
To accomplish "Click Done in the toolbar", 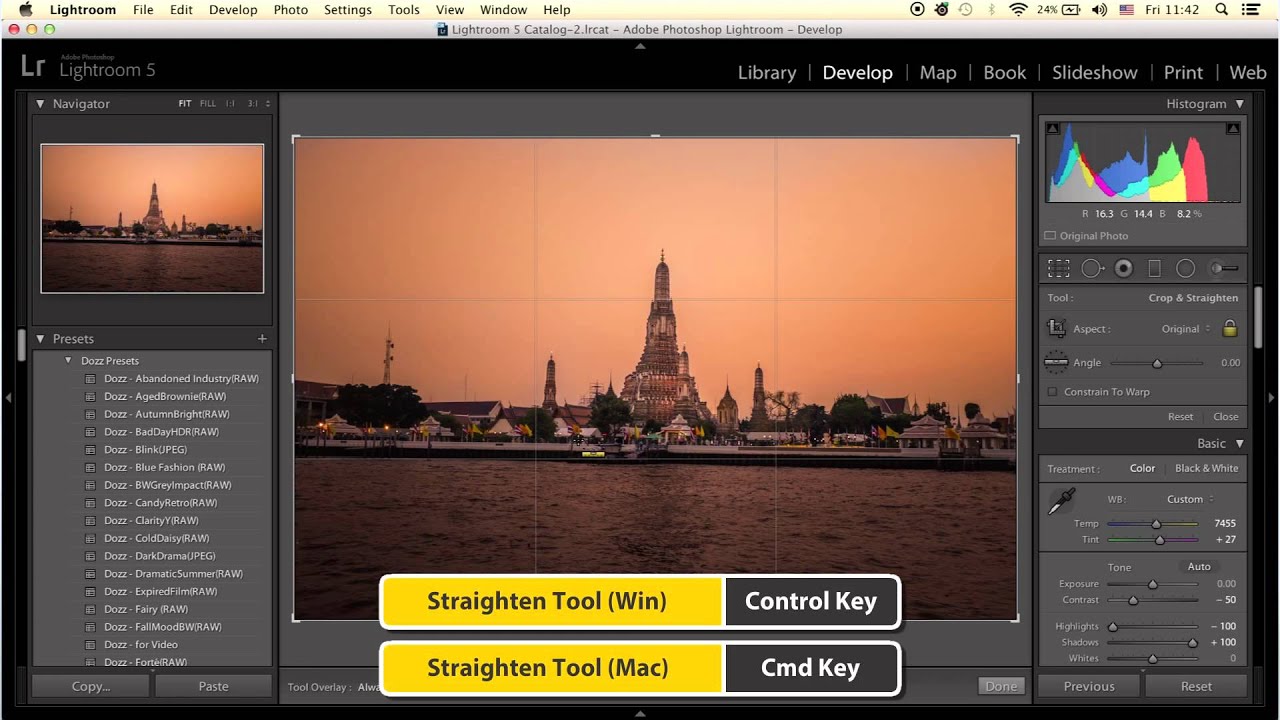I will (x=1001, y=686).
